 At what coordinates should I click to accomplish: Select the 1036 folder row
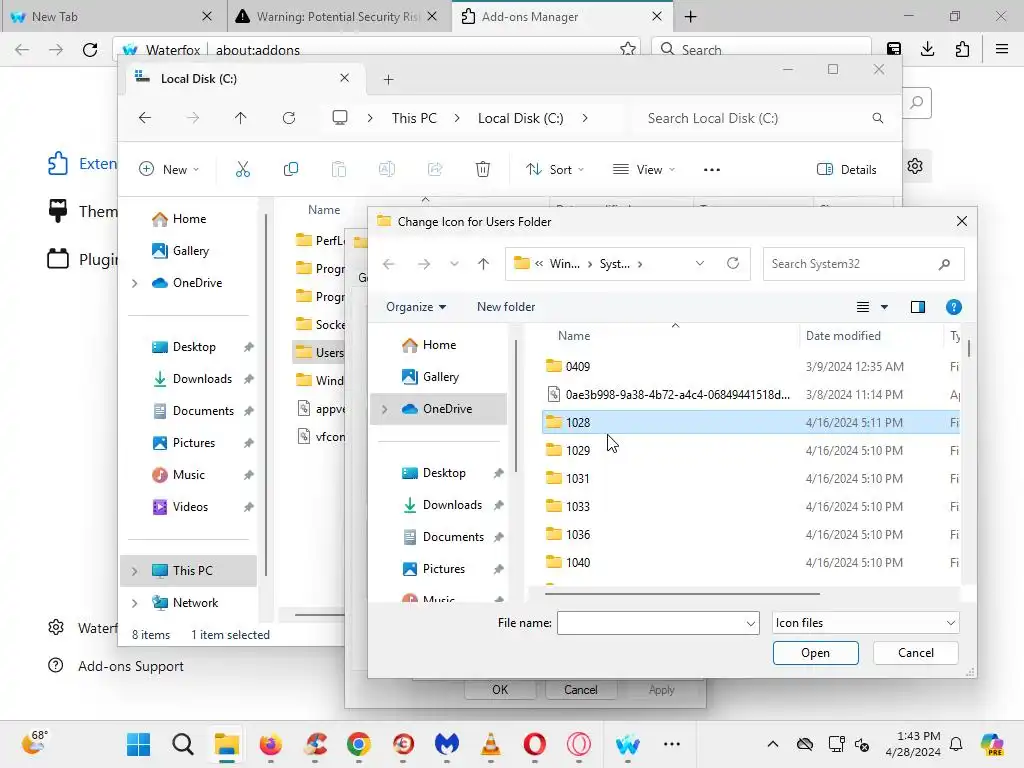point(751,535)
